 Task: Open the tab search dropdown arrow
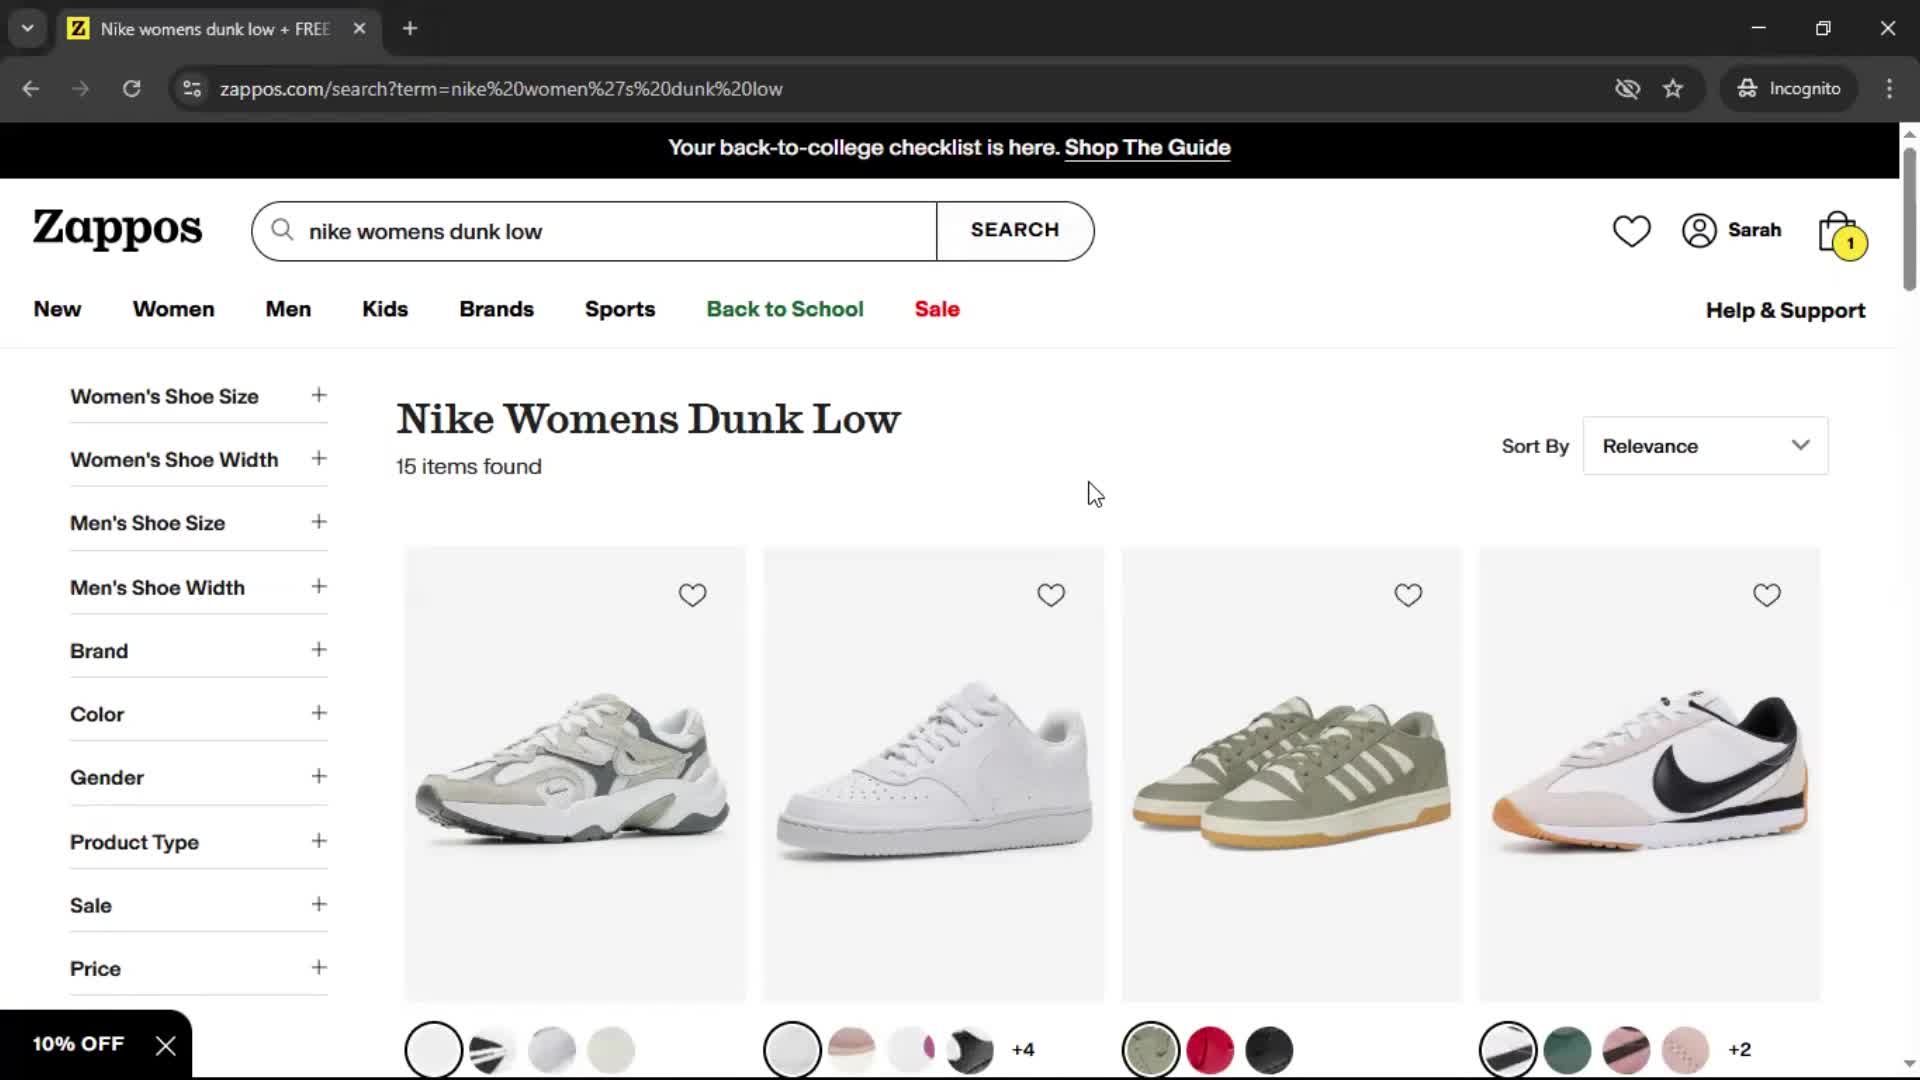(28, 29)
